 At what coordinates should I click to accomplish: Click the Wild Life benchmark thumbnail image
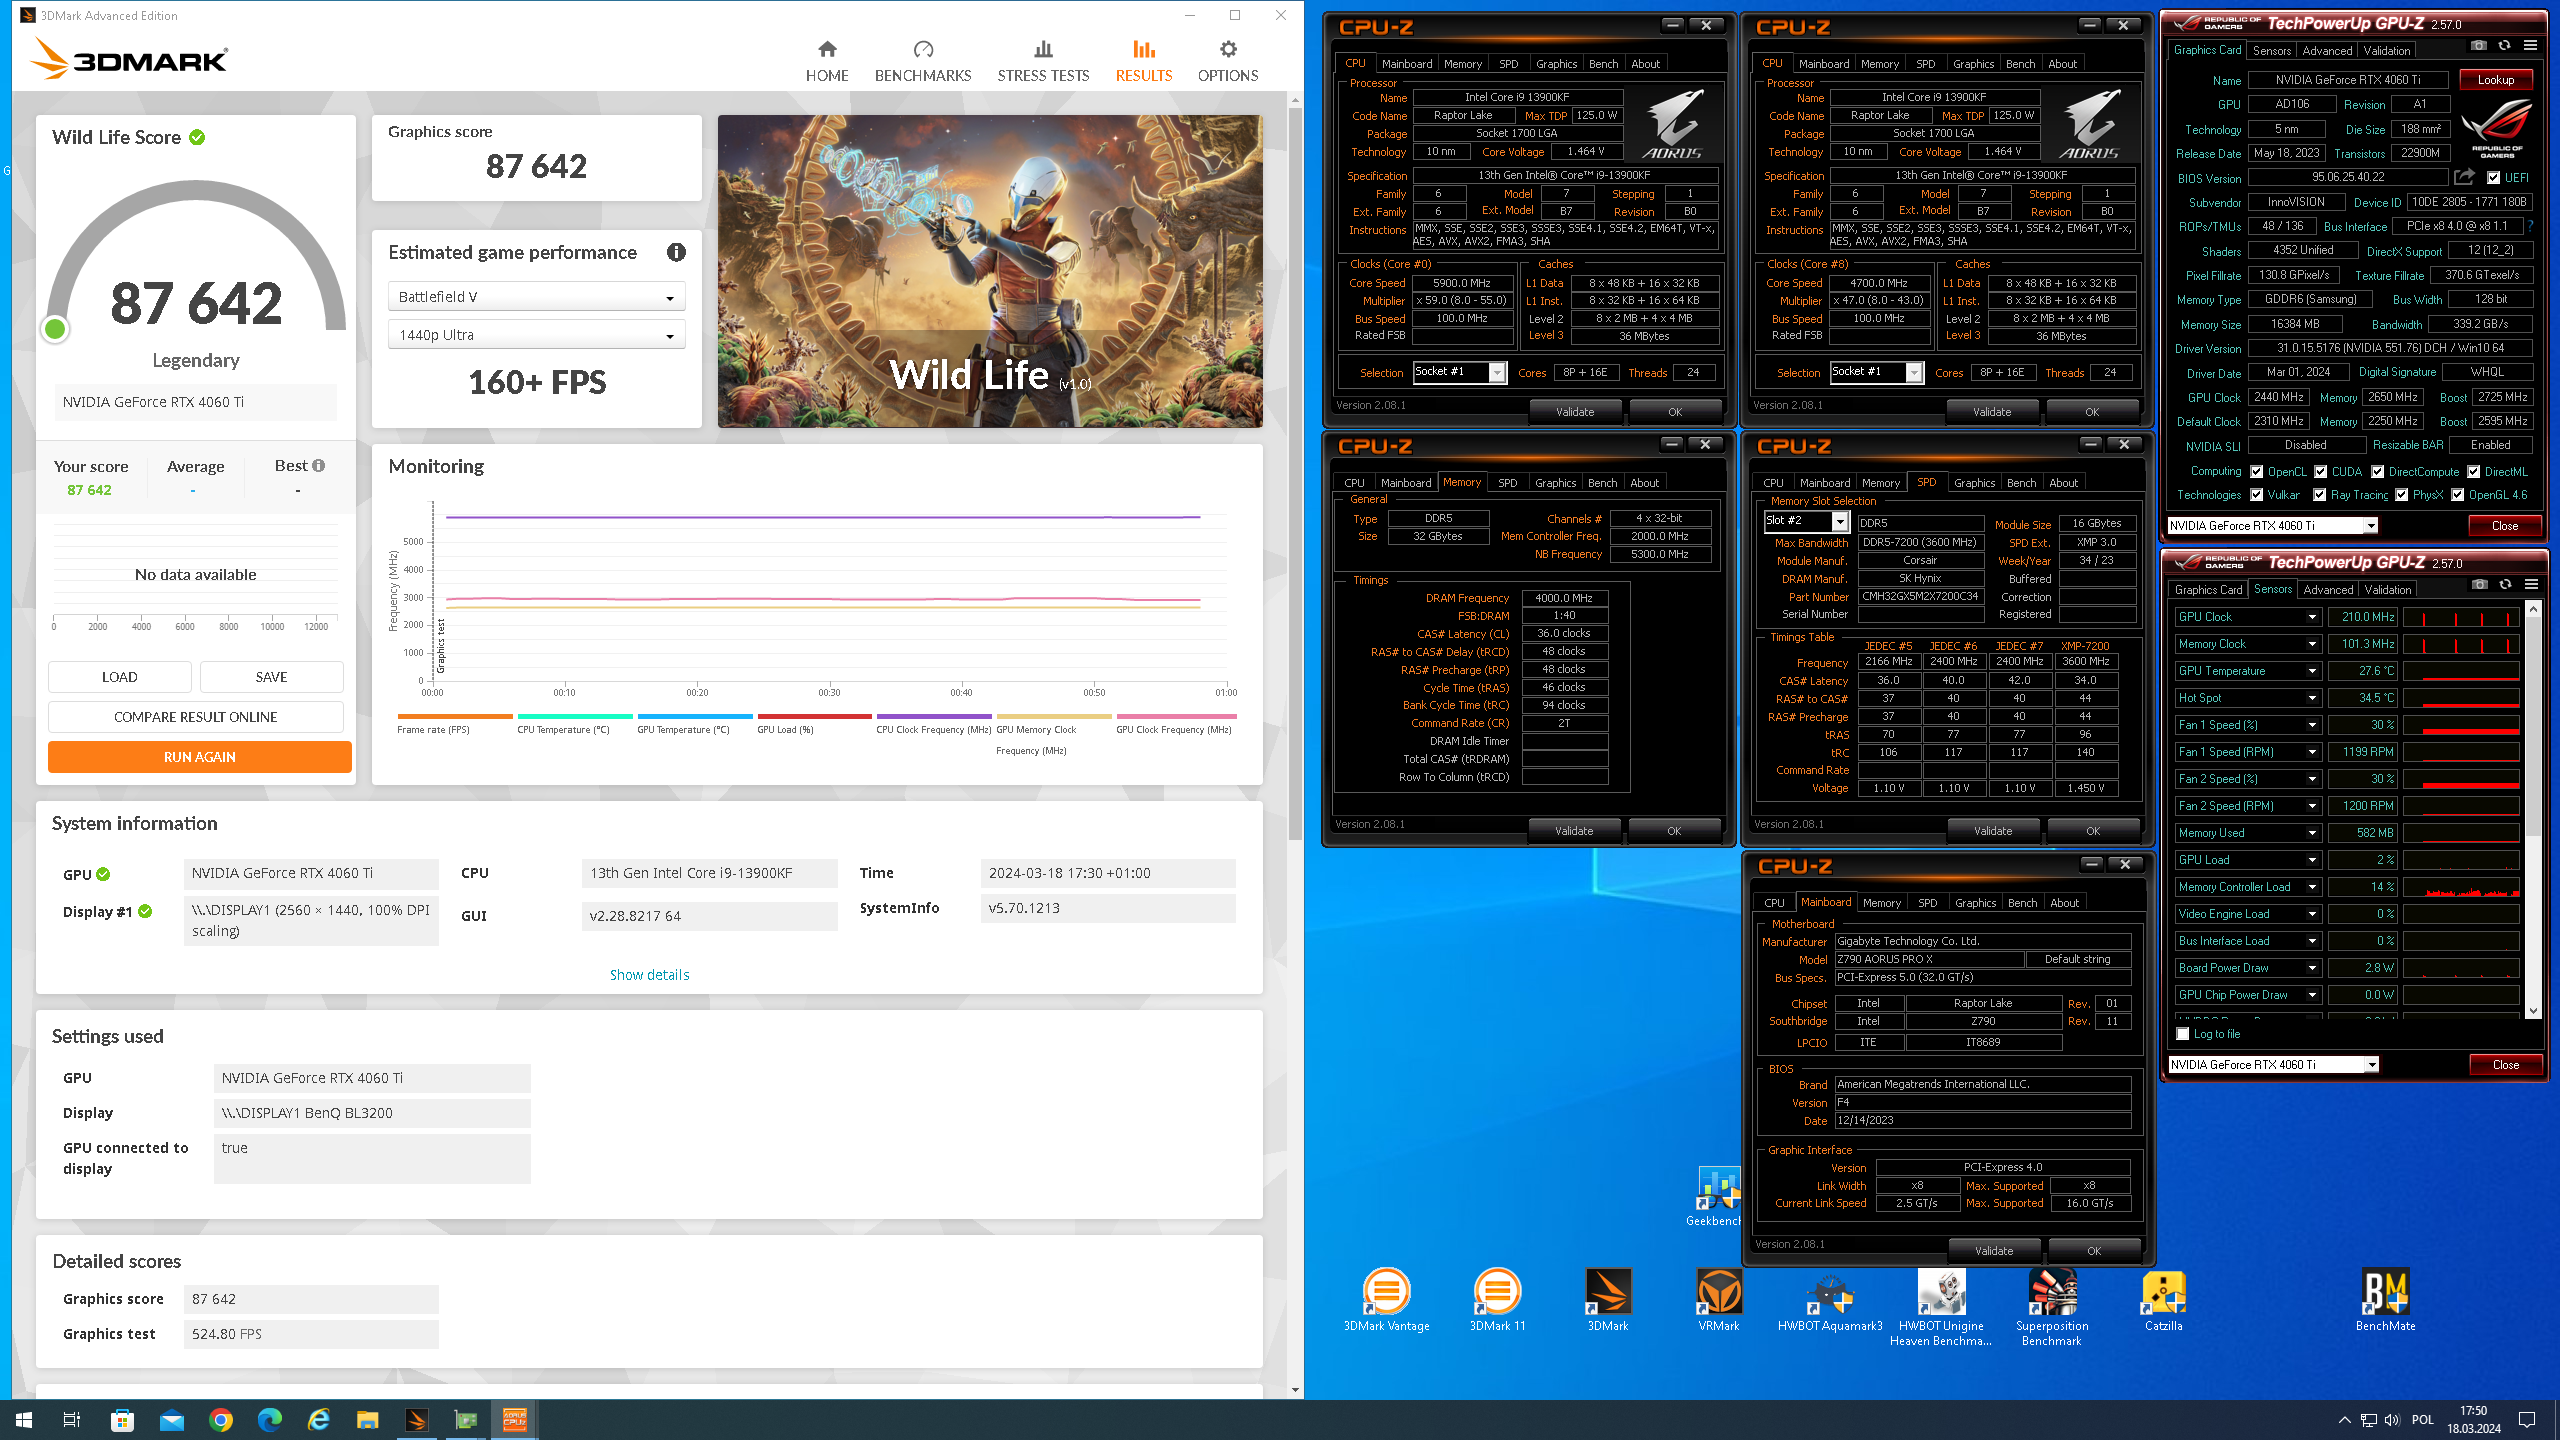[x=990, y=271]
